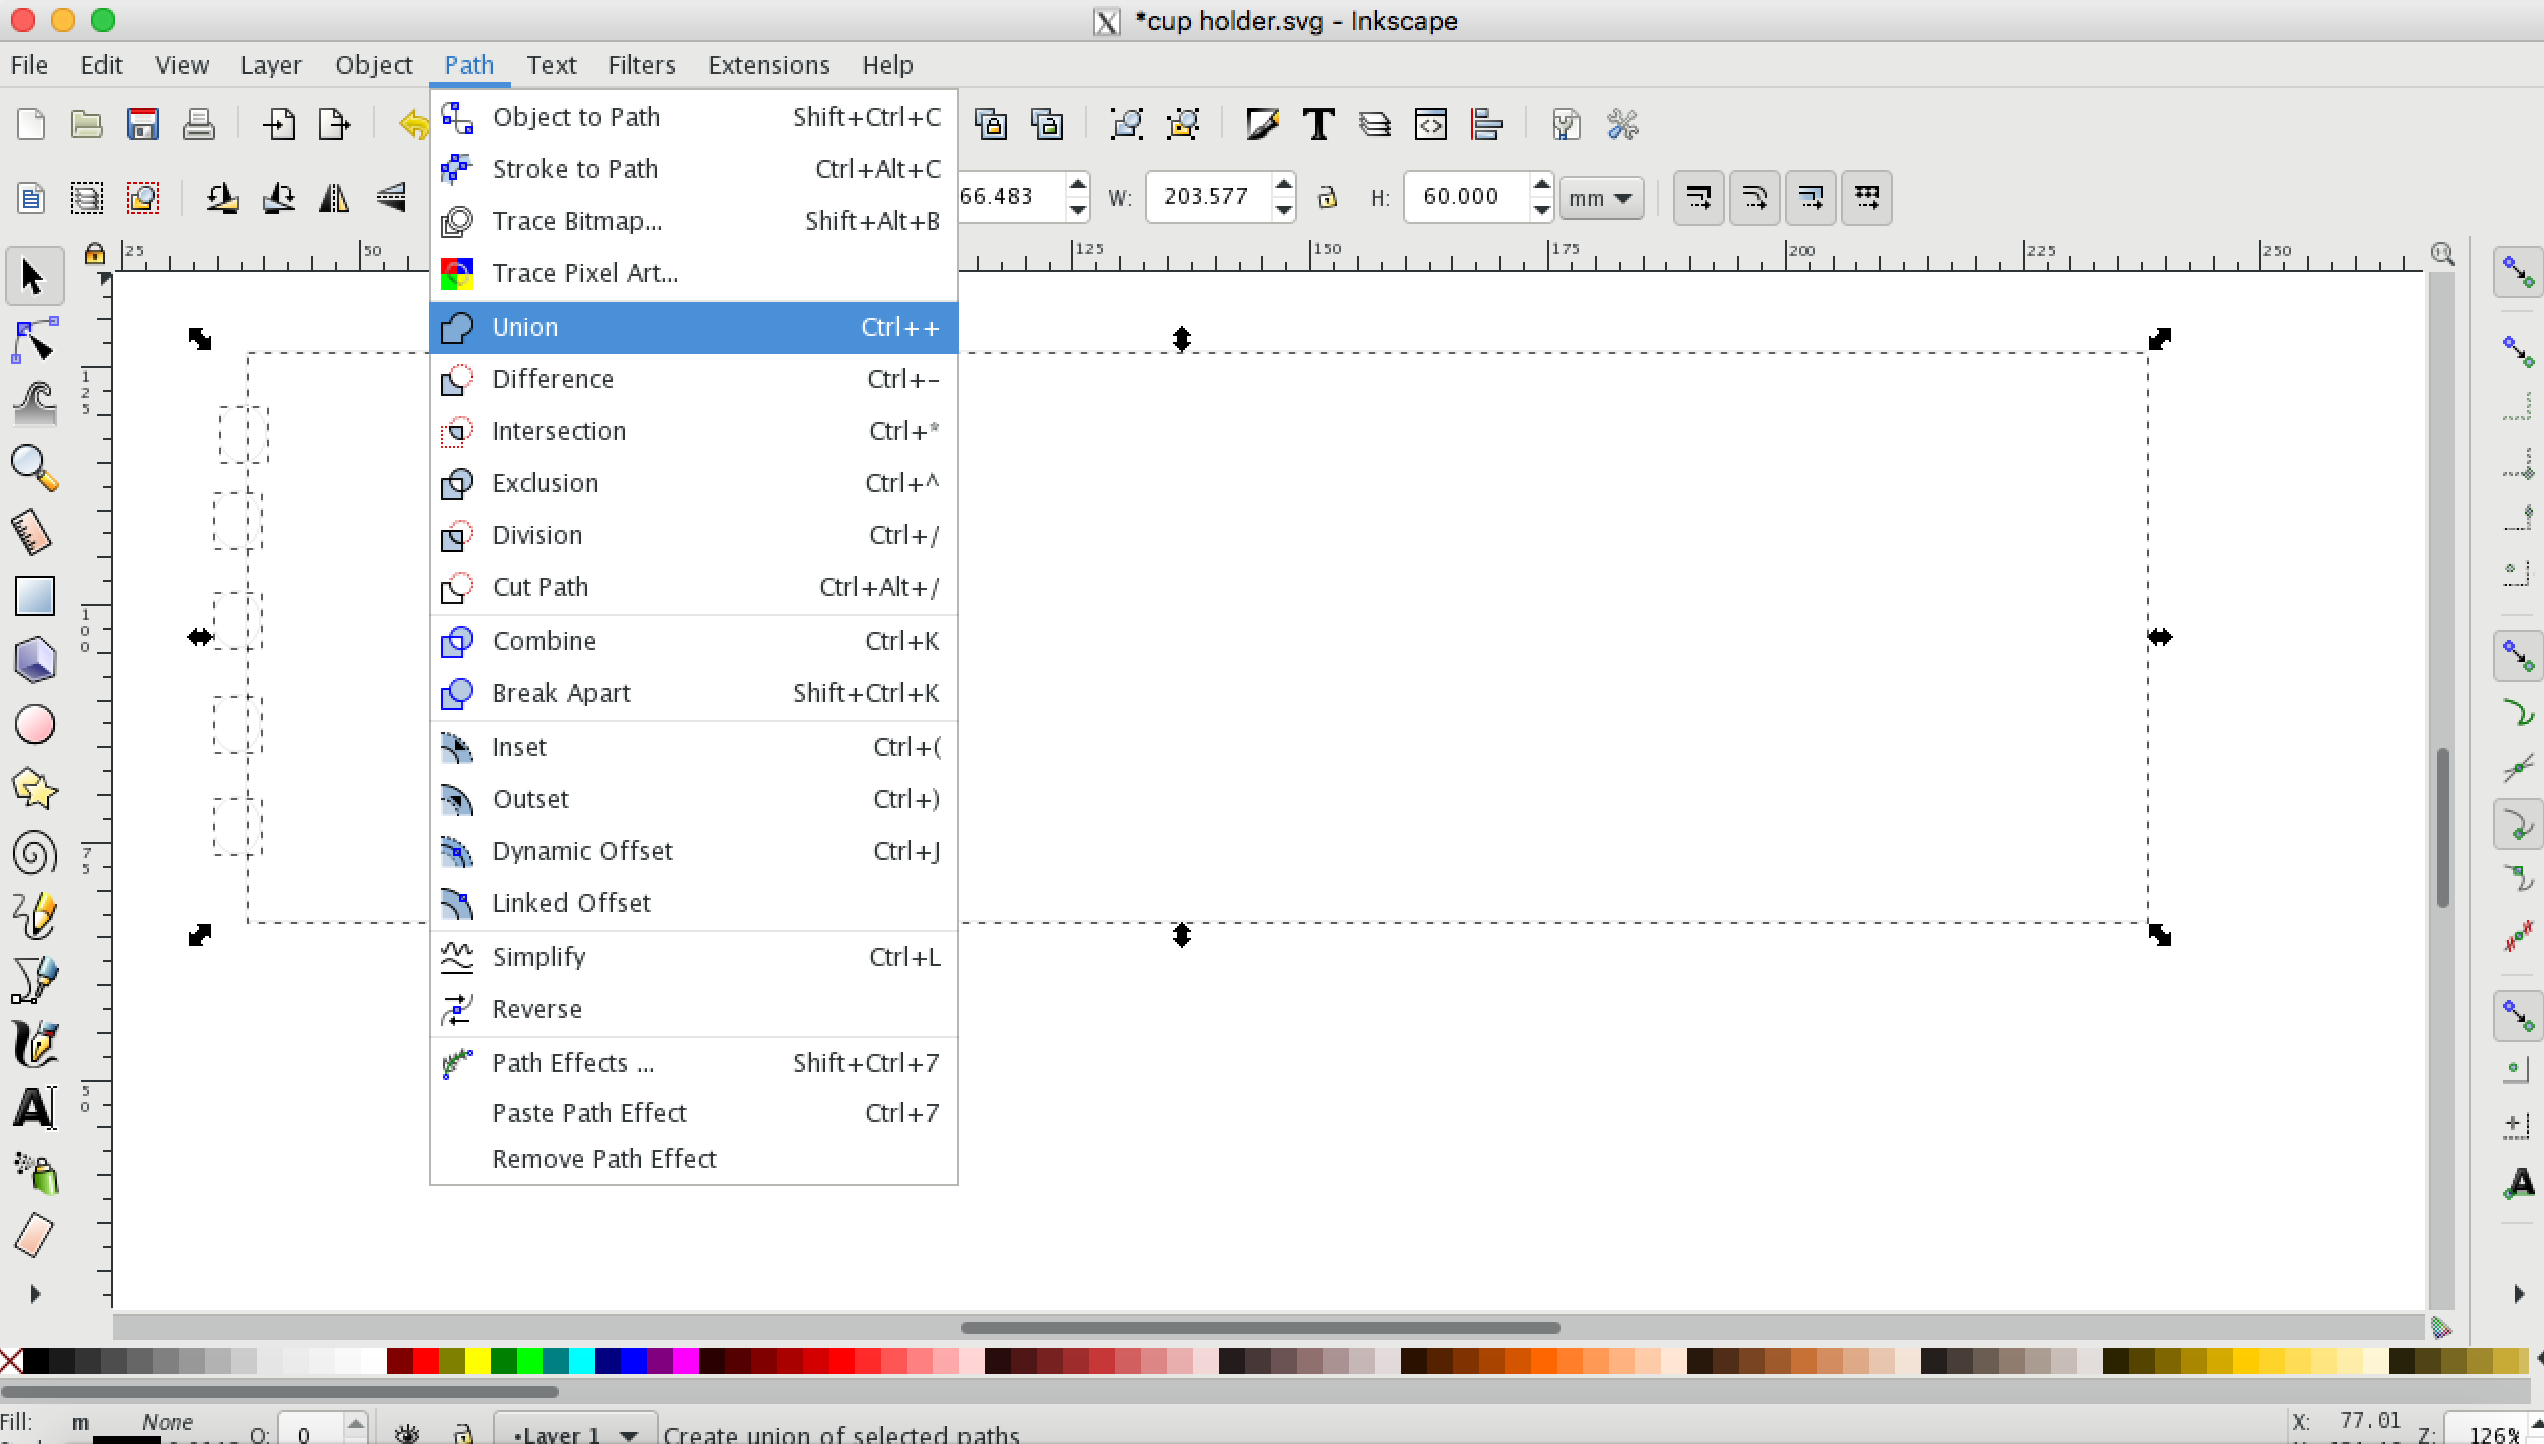The width and height of the screenshot is (2544, 1444).
Task: Click the Undo arrow icon
Action: point(412,125)
